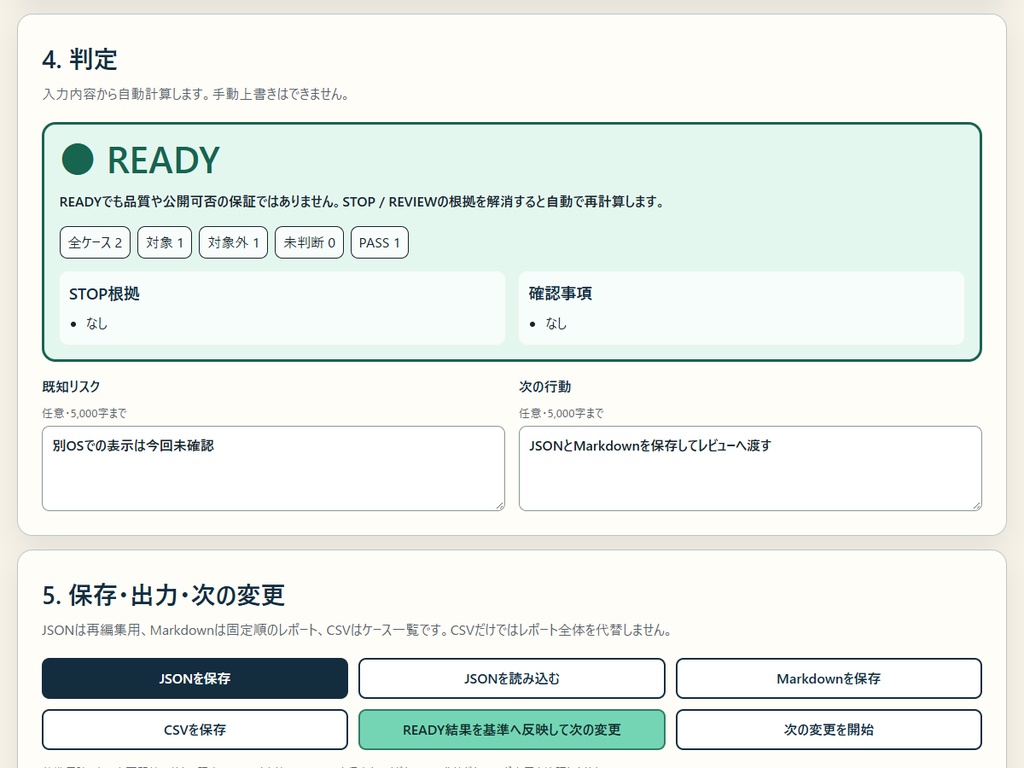1024x768 pixels.
Task: Click the JSONは再編集用 description line
Action: 357,630
